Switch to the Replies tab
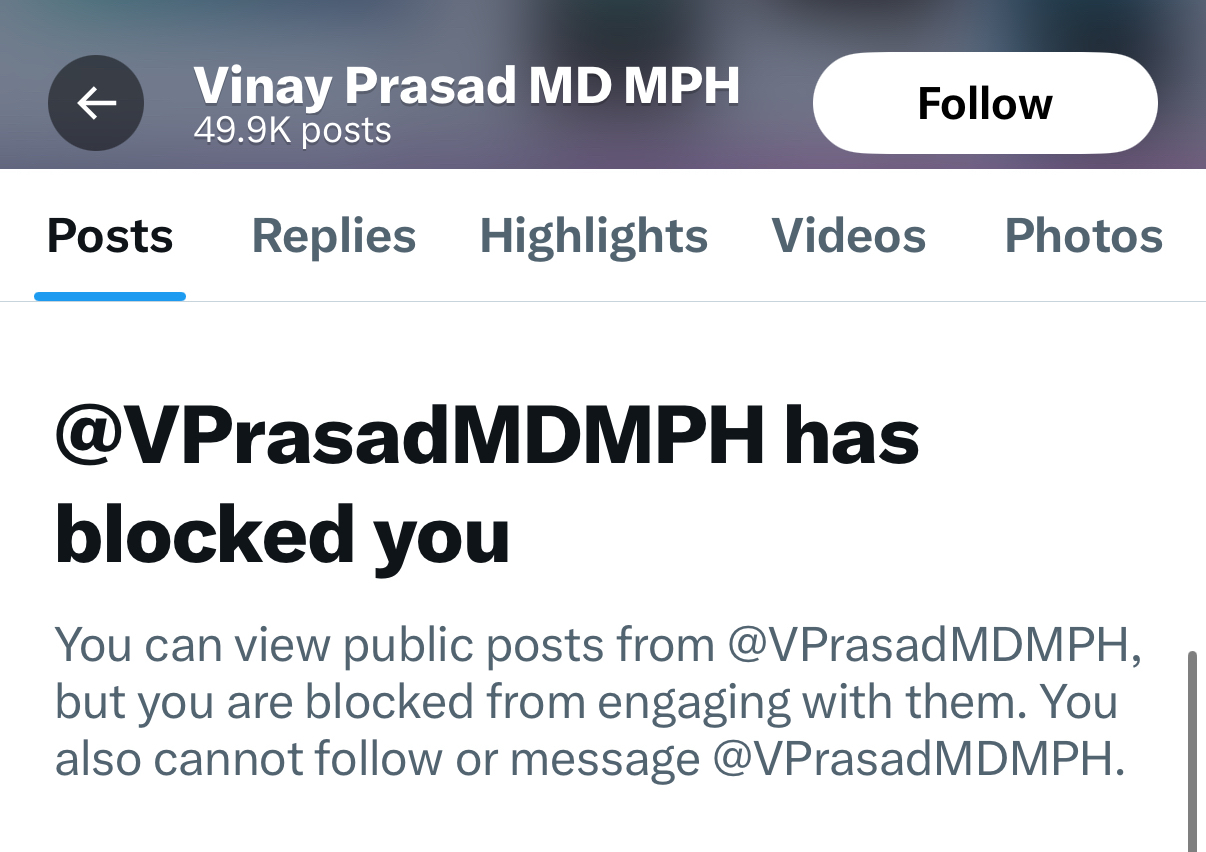 pos(334,237)
